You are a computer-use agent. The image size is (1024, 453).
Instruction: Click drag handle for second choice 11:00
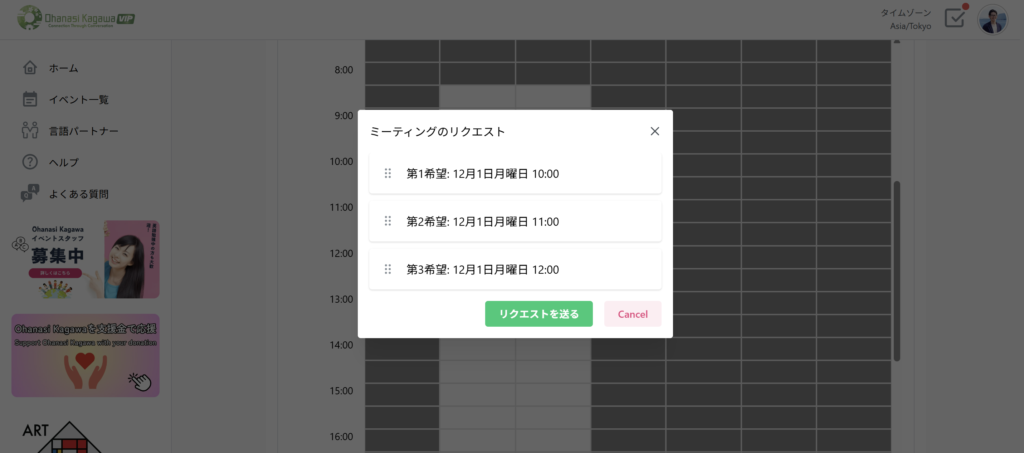(388, 222)
